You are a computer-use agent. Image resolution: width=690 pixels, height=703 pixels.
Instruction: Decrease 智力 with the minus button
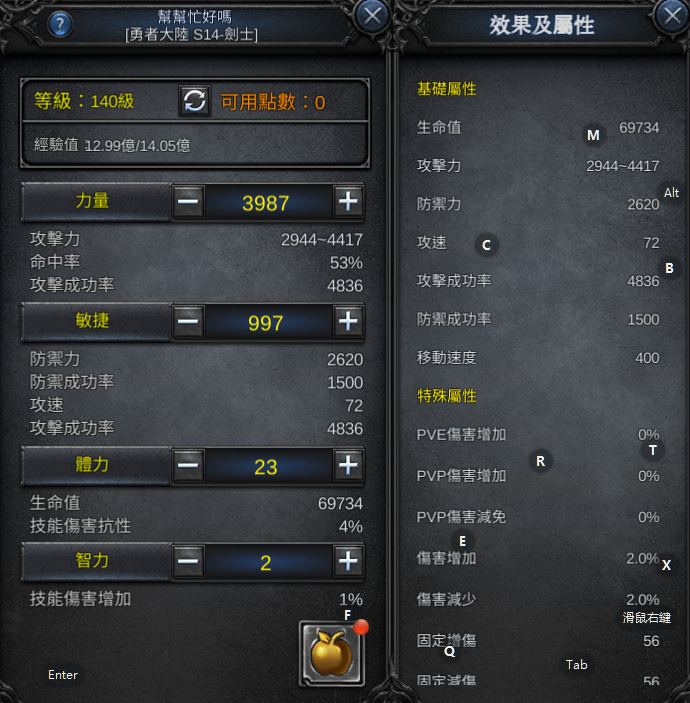point(188,561)
